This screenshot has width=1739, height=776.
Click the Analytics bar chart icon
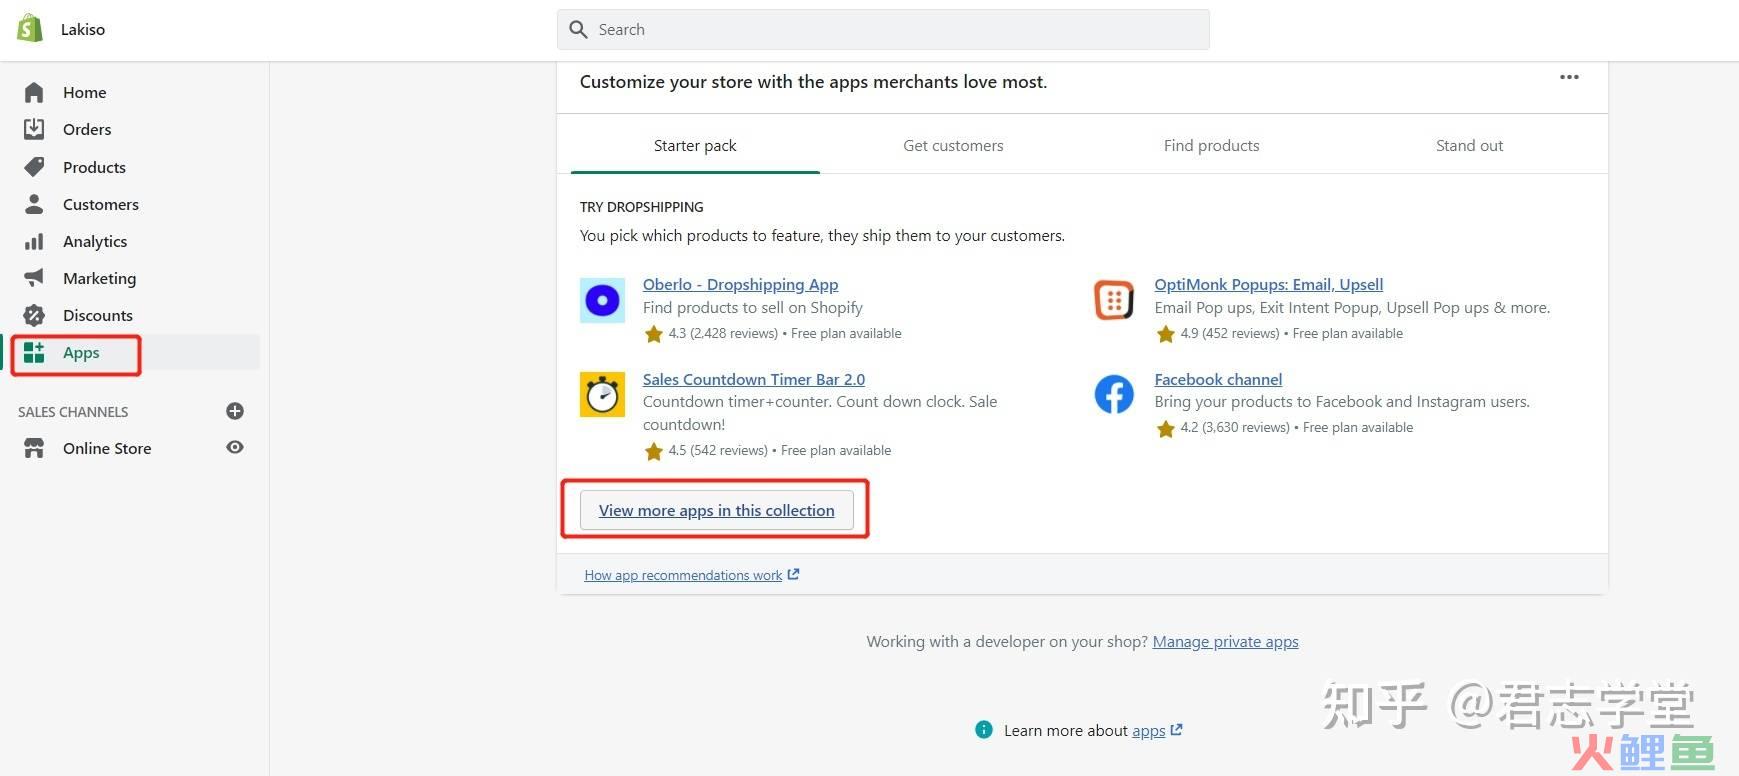[x=34, y=241]
